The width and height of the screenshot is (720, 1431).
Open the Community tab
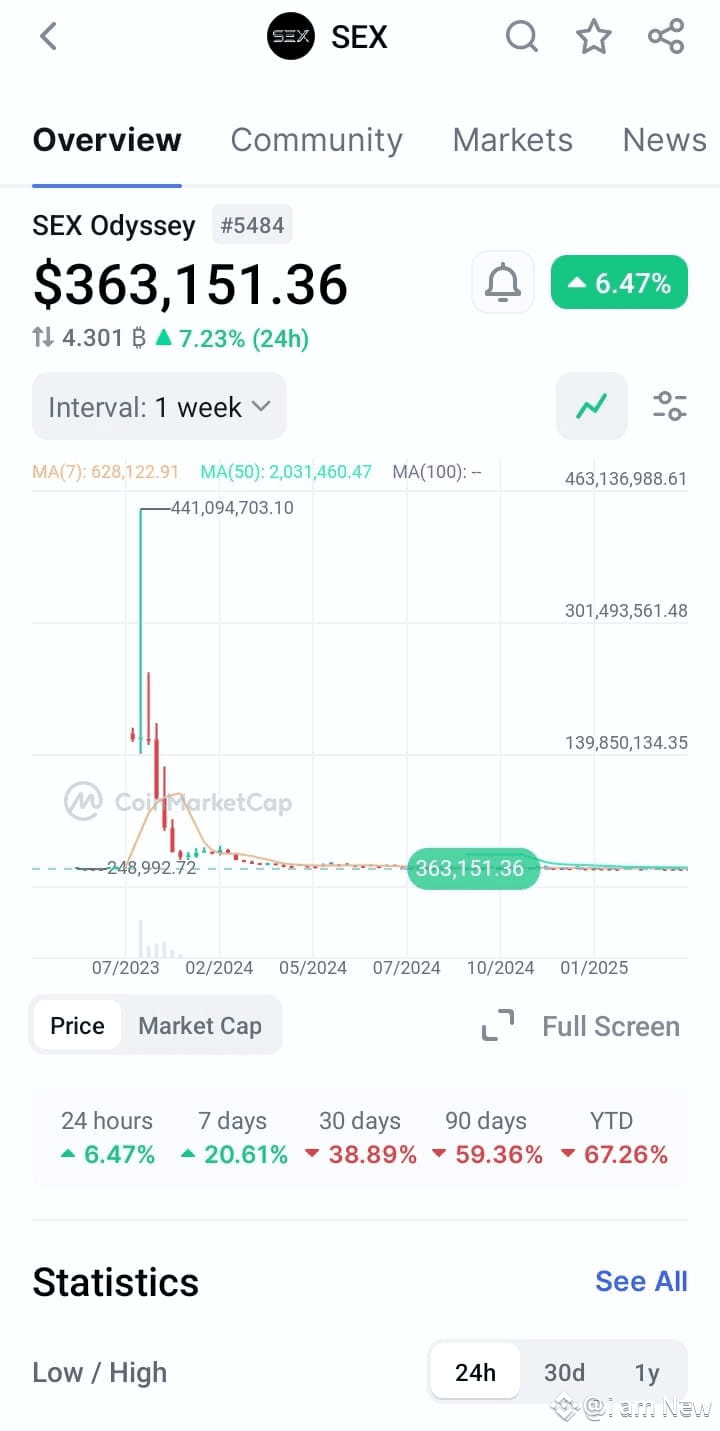(x=316, y=140)
